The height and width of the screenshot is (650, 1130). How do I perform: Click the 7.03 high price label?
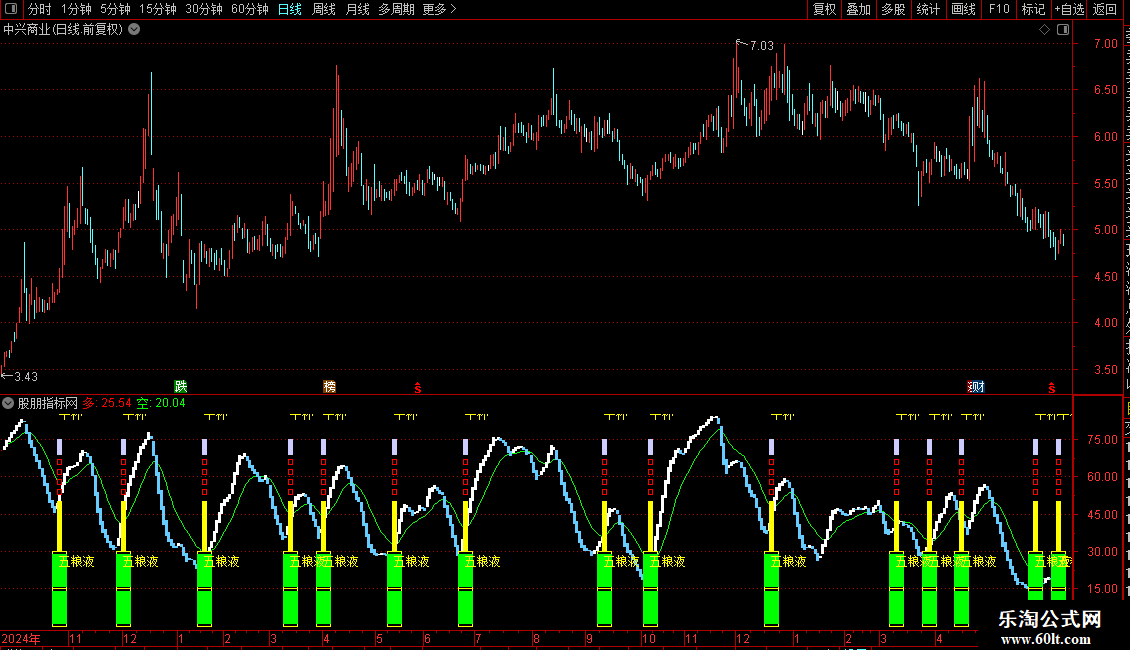[x=762, y=45]
